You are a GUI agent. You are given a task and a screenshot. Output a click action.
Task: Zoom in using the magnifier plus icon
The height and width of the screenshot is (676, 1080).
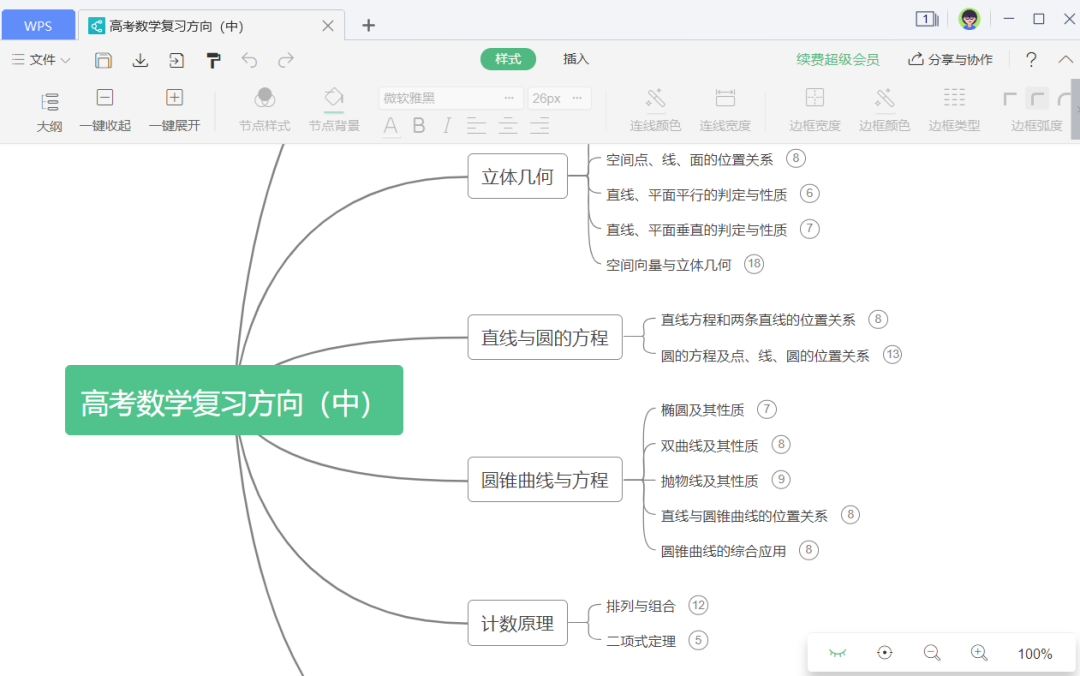coord(979,653)
